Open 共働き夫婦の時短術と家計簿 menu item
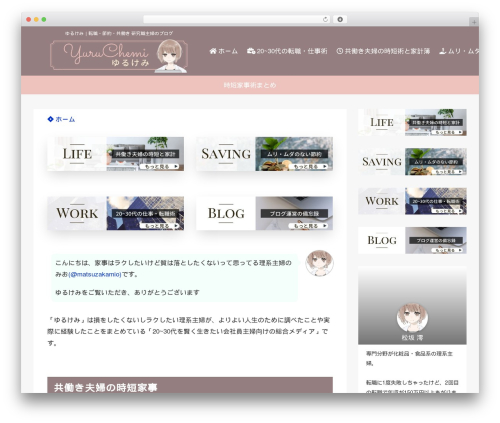Image resolution: width=500 pixels, height=423 pixels. coord(383,51)
